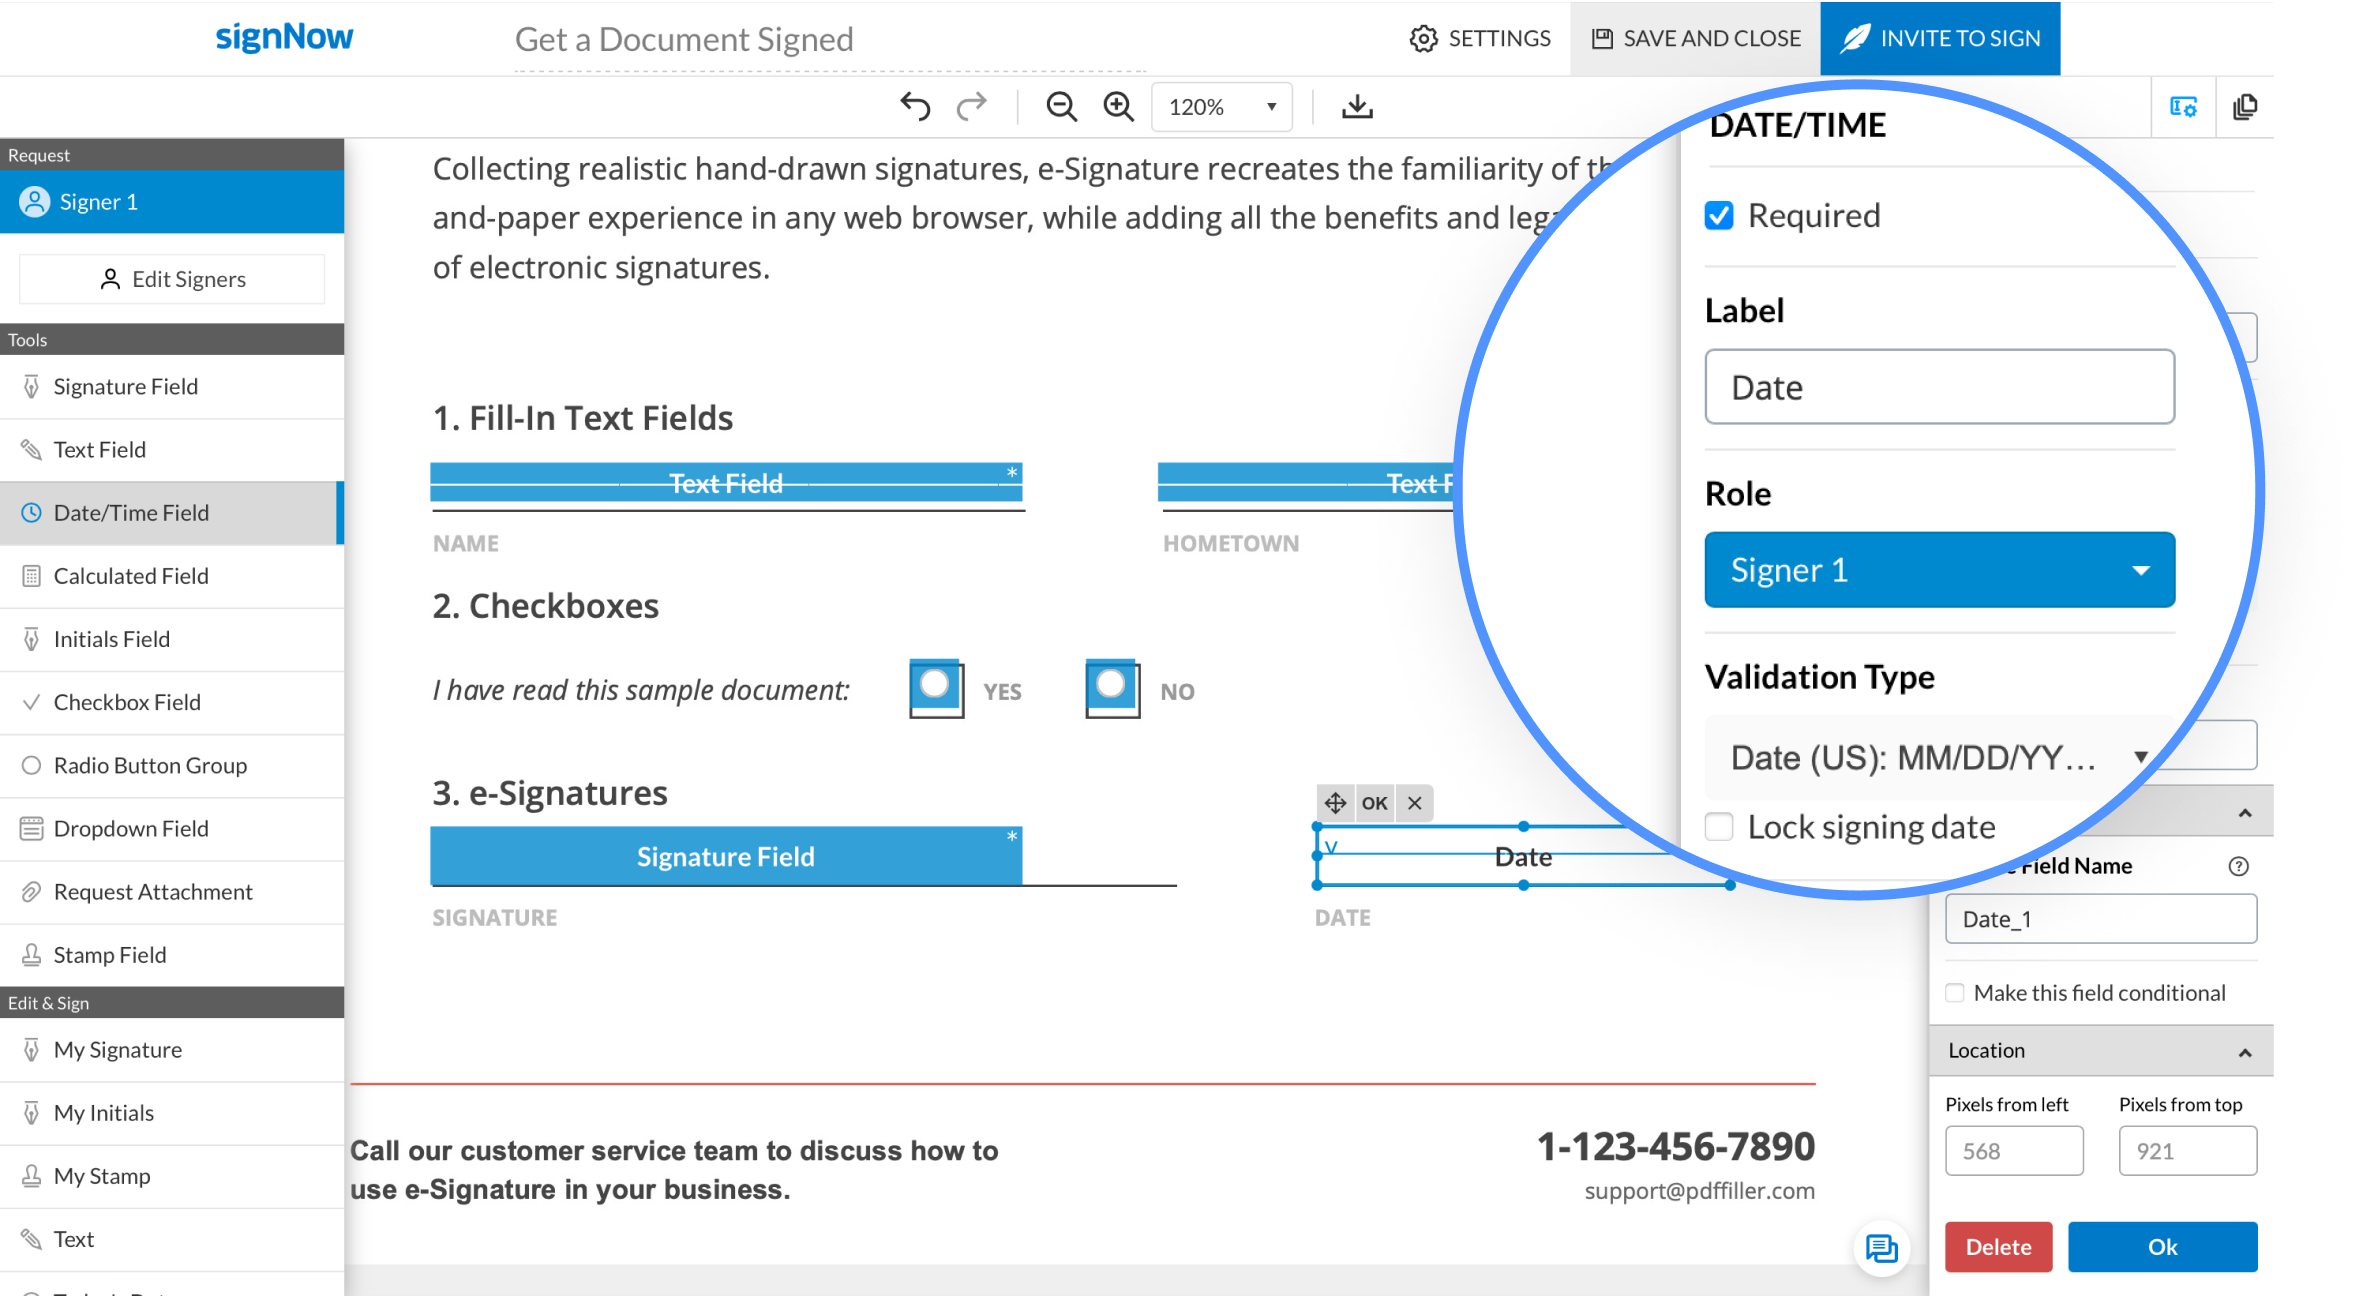2364x1296 pixels.
Task: Click the undo arrow icon
Action: coord(914,106)
